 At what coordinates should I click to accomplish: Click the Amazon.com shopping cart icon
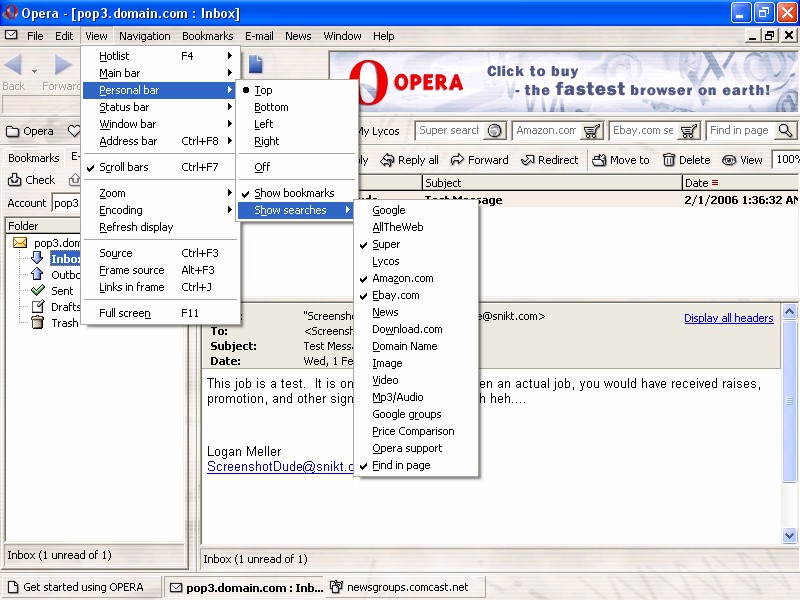point(591,131)
